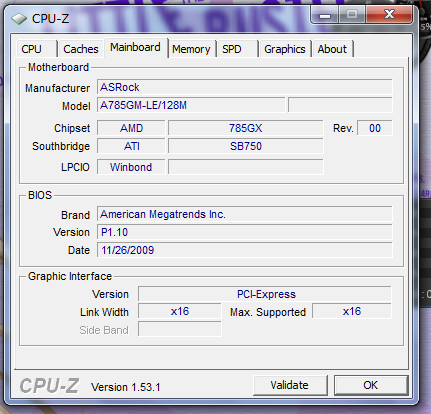Click the Rev. value 00
Viewport: 431px width, 414px height.
(375, 128)
